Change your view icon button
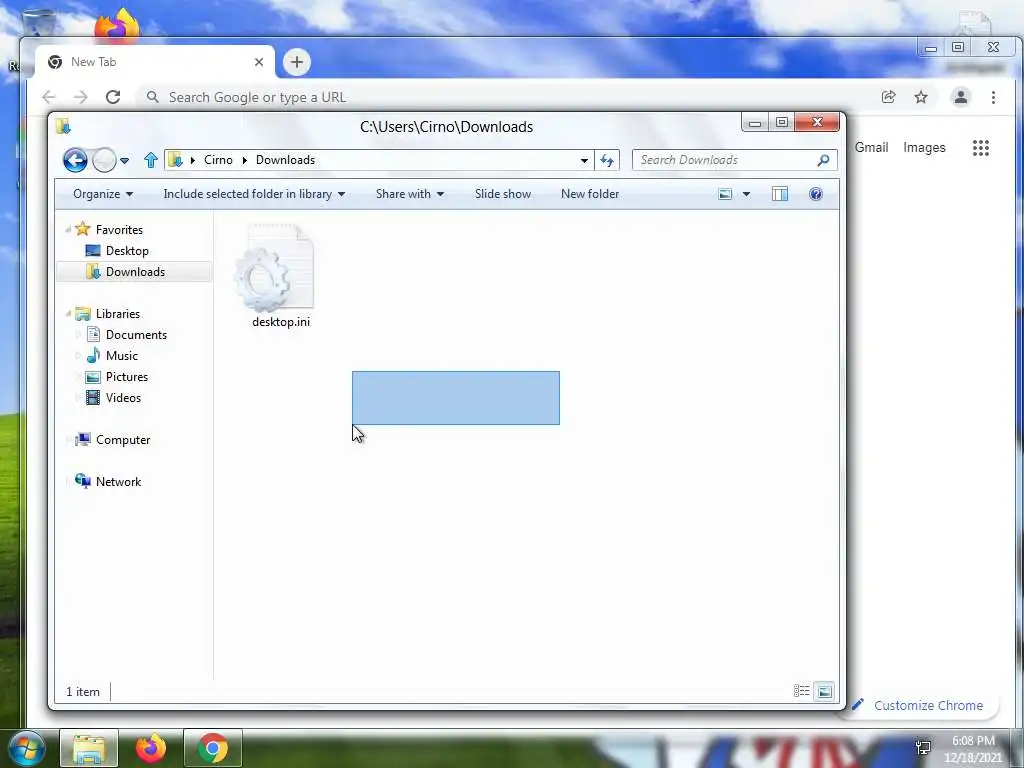Viewport: 1024px width, 768px height. tap(725, 194)
